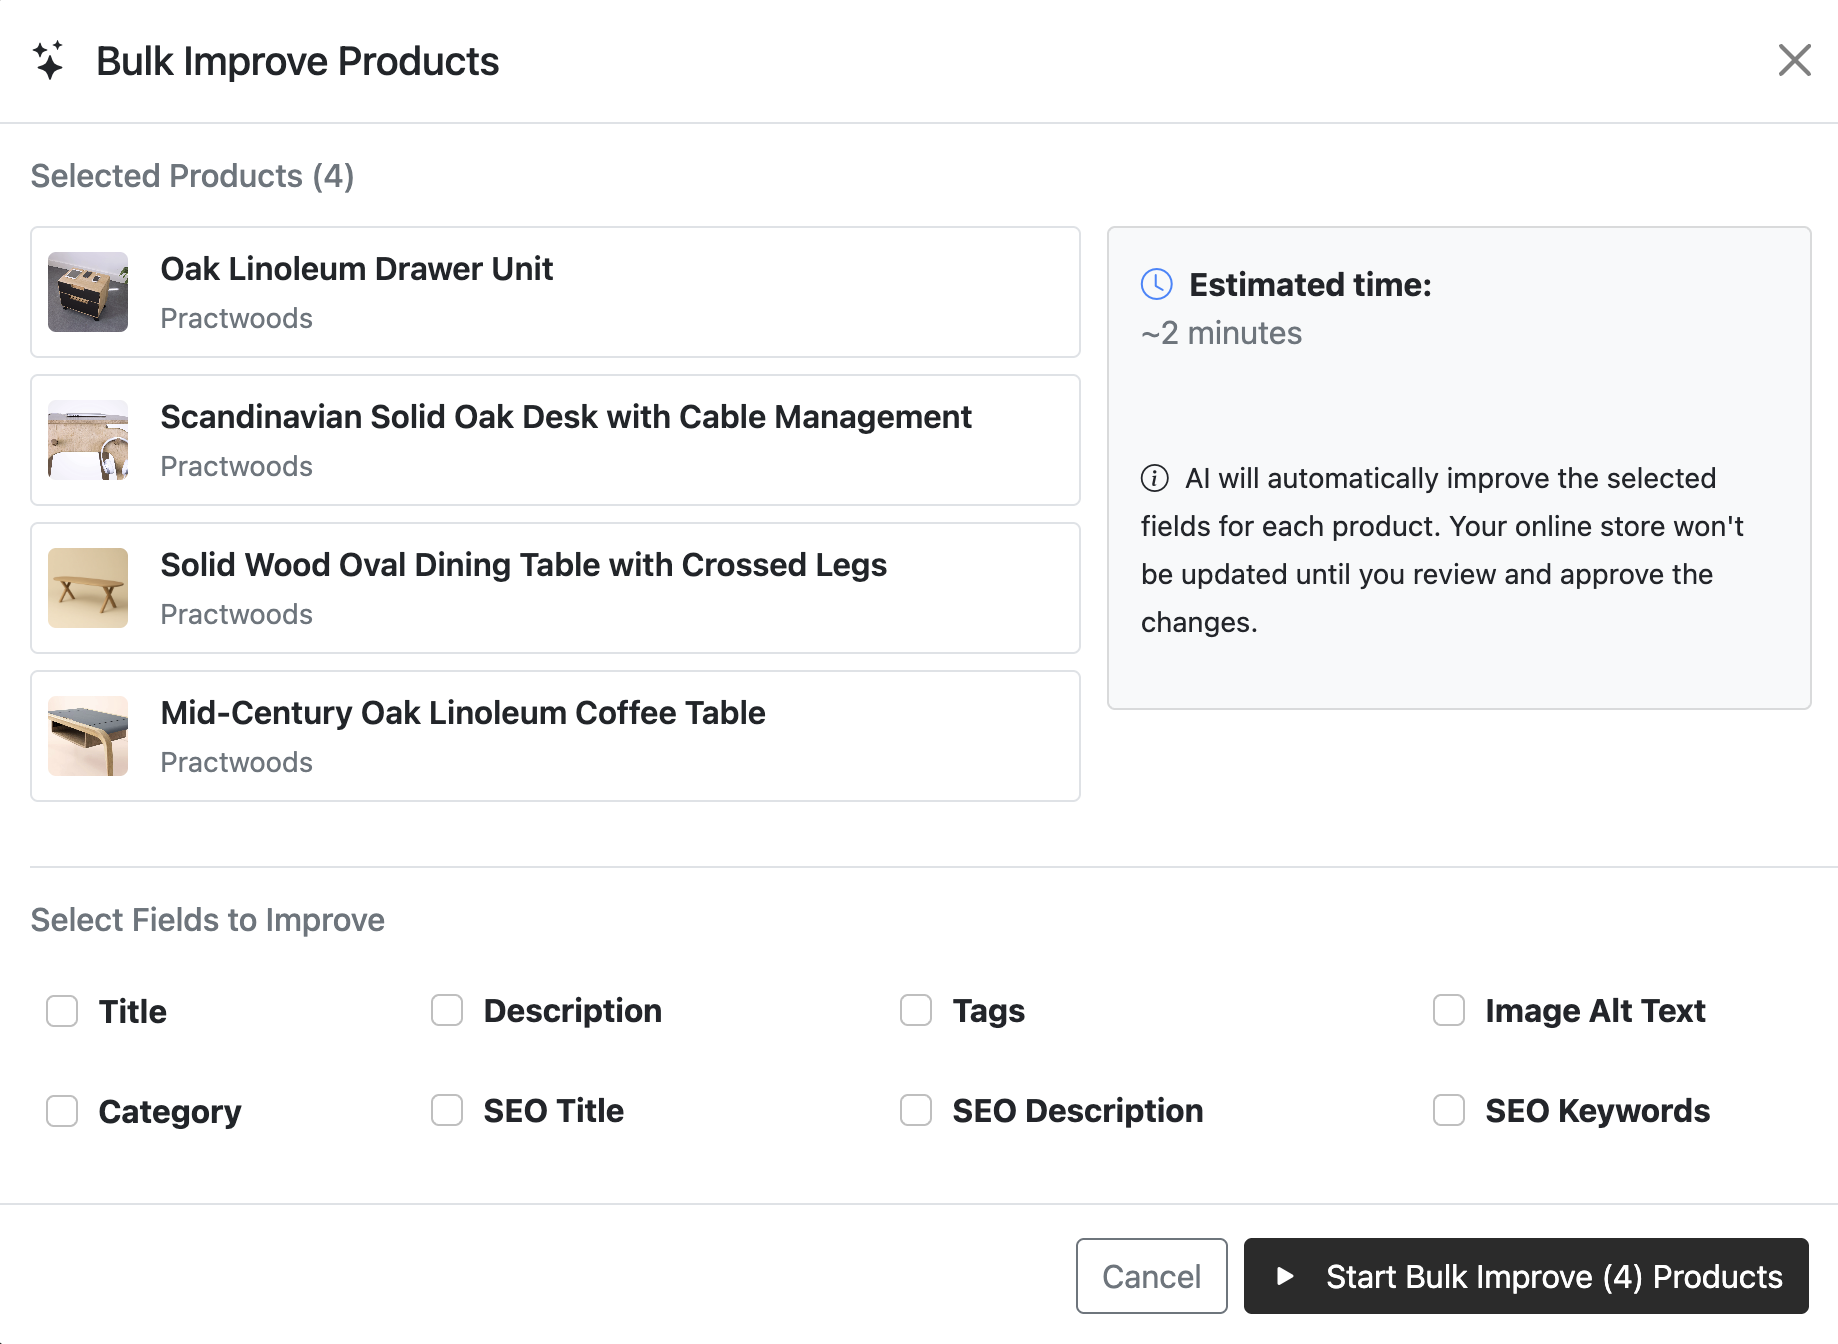Screen dimensions: 1838x1344
Task: Enable Image Alt Text improvement
Action: pyautogui.click(x=1449, y=1010)
